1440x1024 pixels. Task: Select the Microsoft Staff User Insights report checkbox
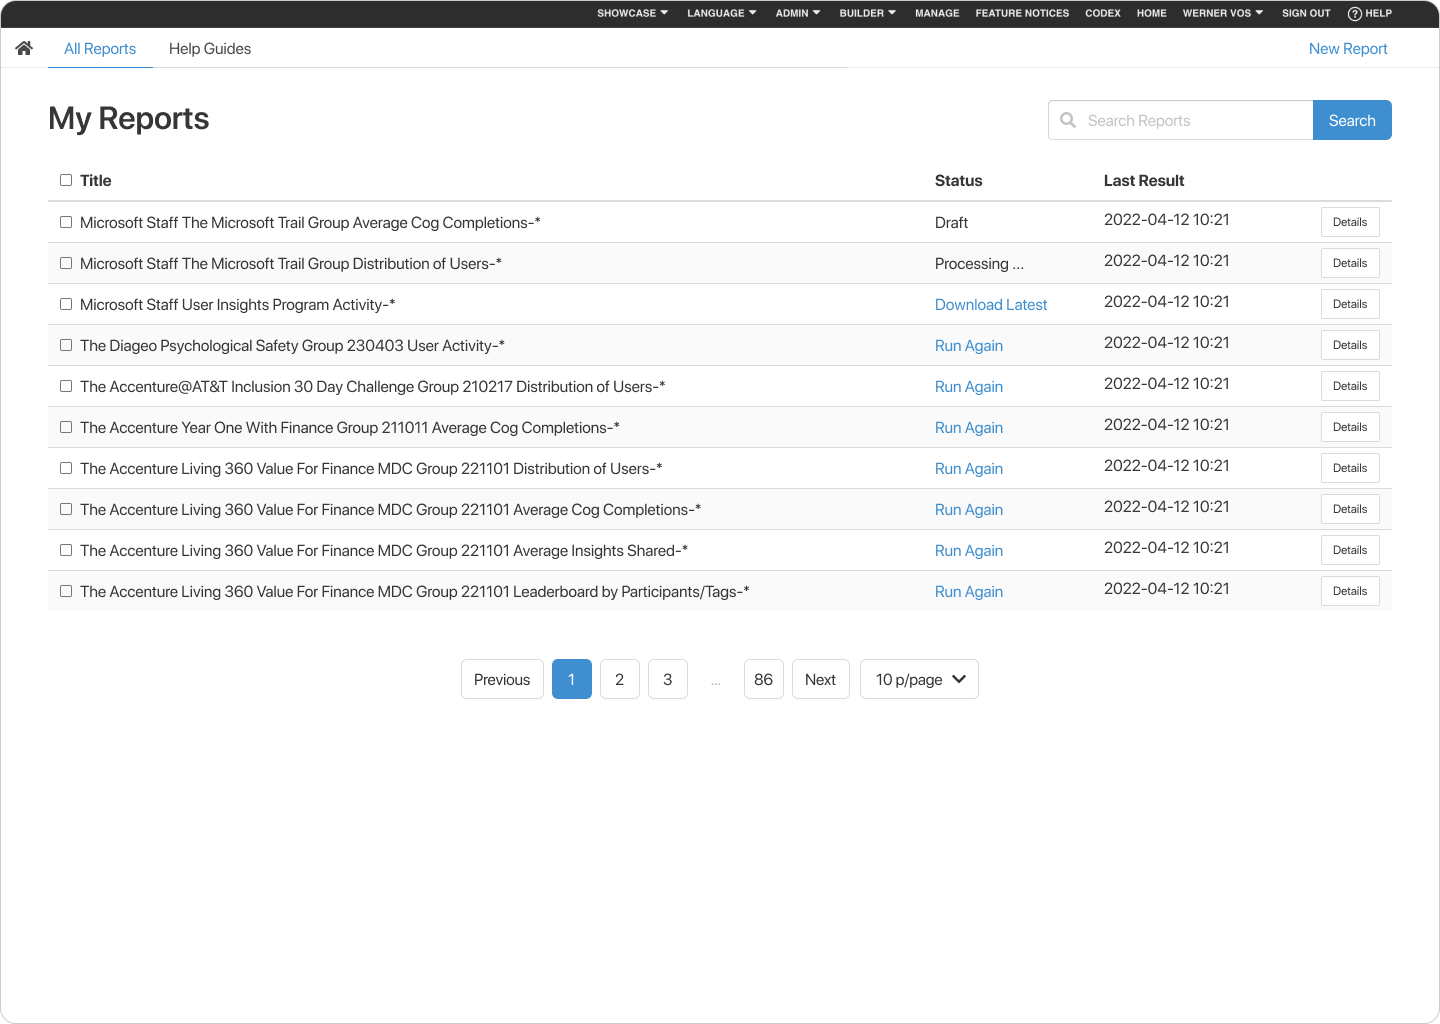[x=66, y=304]
